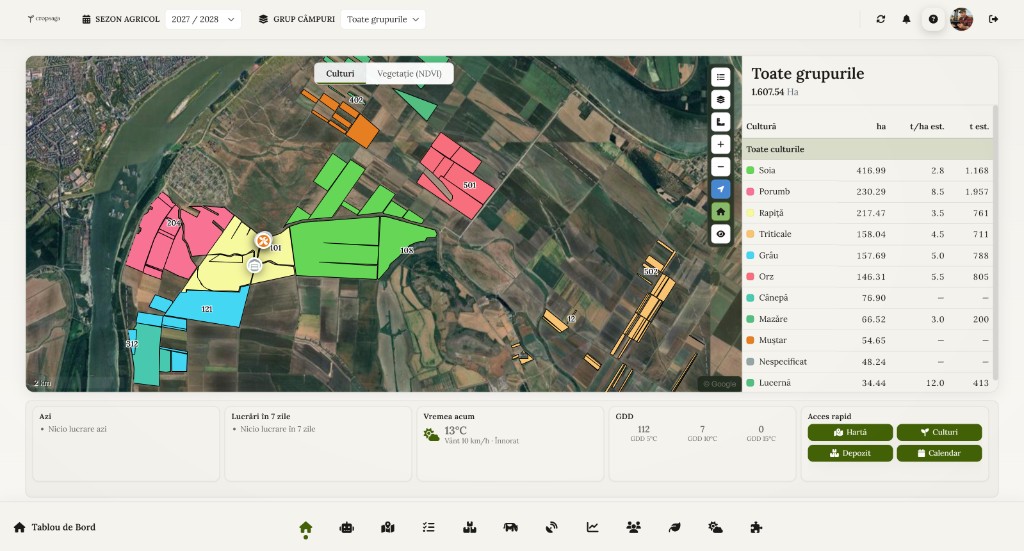Click the blue locate-me arrow map button
Screen dimensions: 1024x551
[x=720, y=189]
